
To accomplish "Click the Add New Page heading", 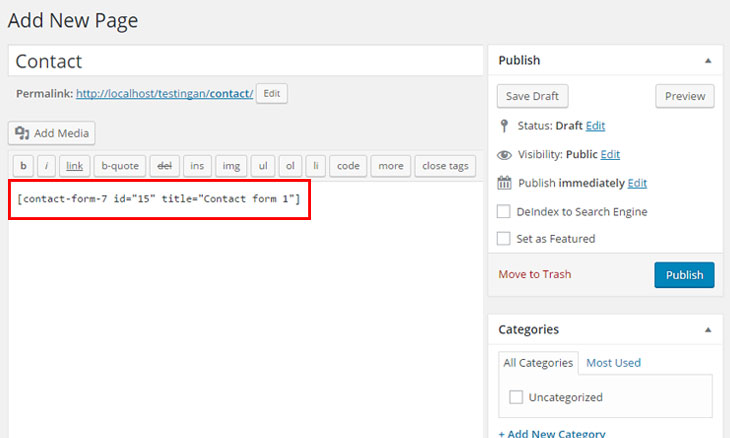I will pos(73,20).
